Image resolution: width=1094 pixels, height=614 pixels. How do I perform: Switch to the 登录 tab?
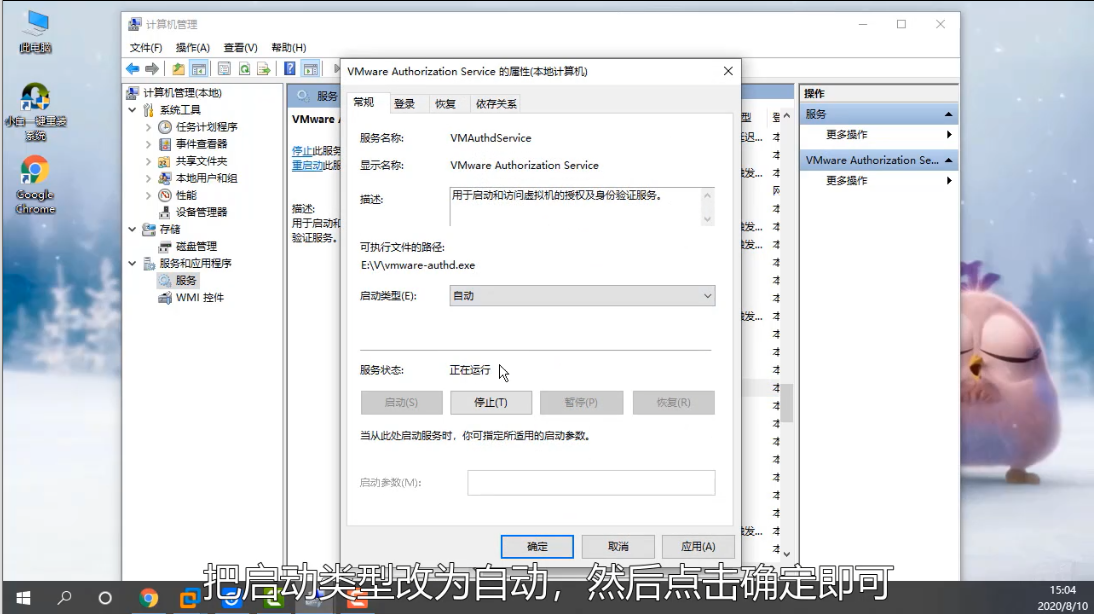pyautogui.click(x=404, y=104)
